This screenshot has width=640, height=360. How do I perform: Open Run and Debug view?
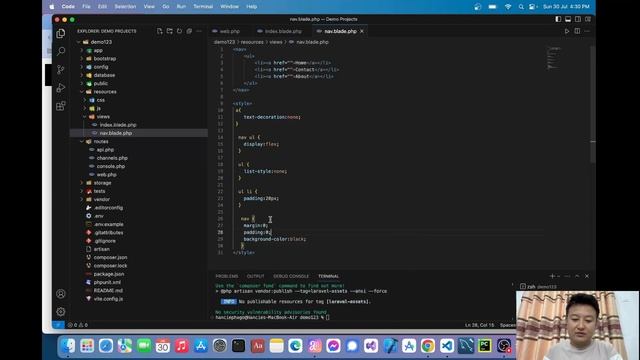click(61, 88)
